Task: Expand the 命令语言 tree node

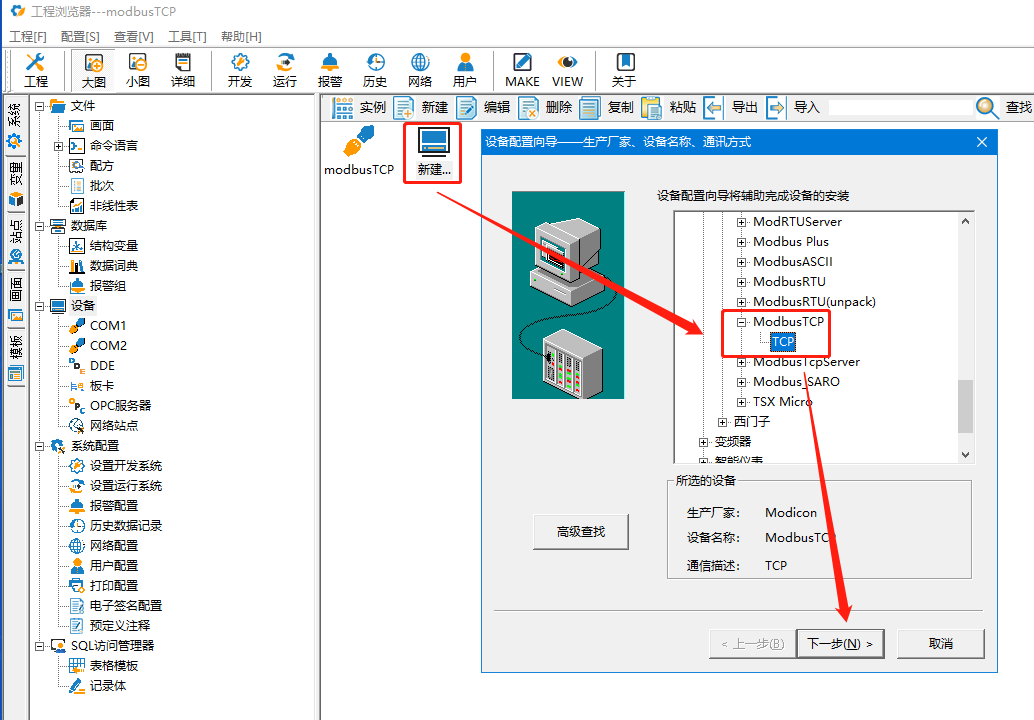Action: 59,146
